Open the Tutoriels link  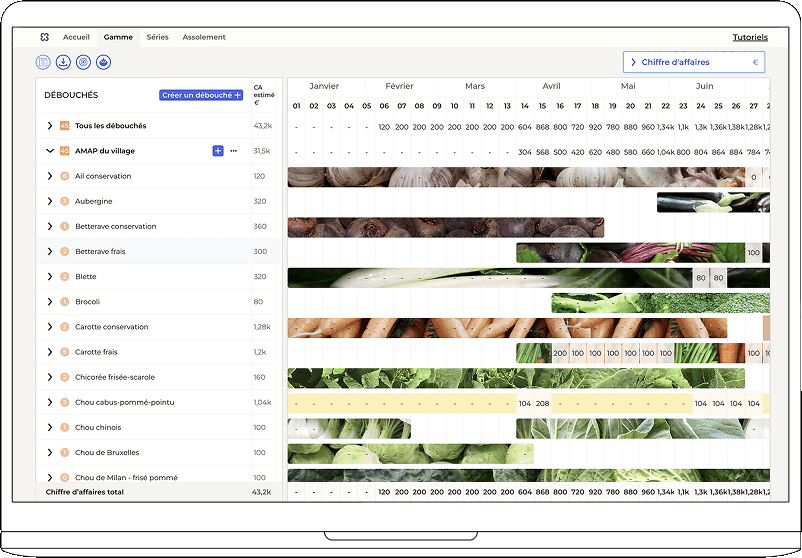pyautogui.click(x=750, y=37)
